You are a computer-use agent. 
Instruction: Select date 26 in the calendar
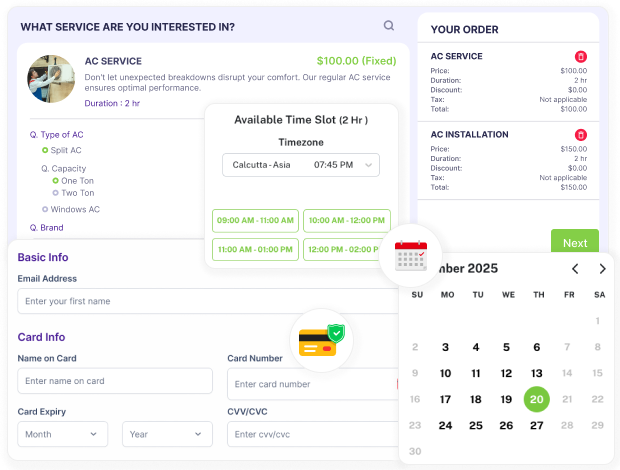pos(506,425)
